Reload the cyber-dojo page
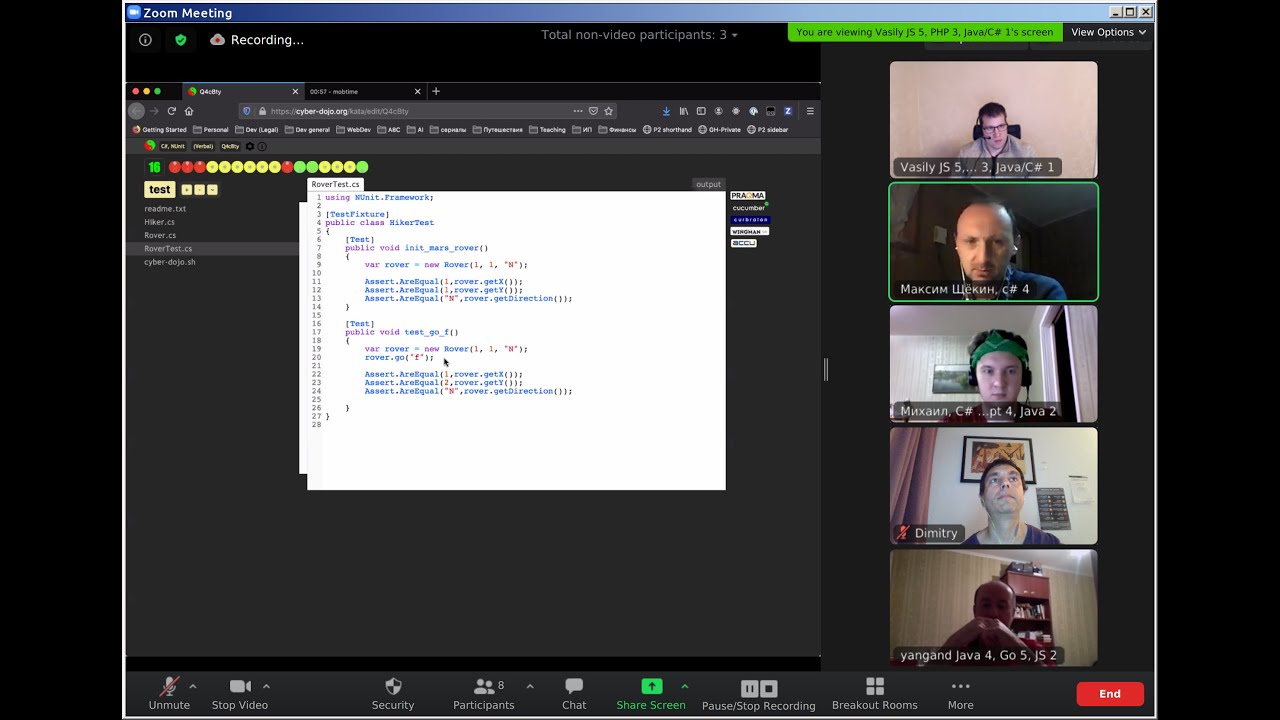 (x=172, y=111)
